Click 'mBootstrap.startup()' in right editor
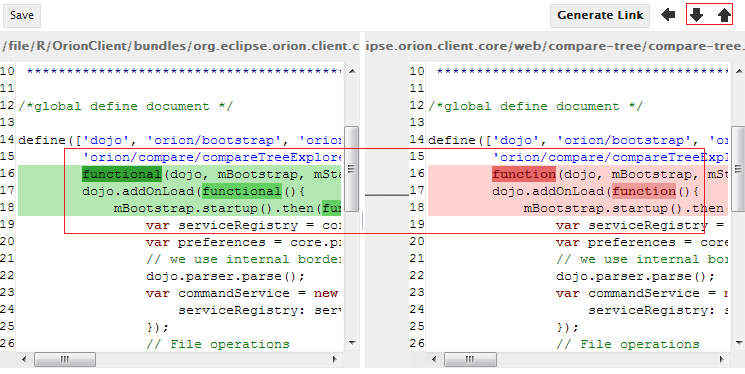Screen dimensions: 745x374 pos(603,208)
